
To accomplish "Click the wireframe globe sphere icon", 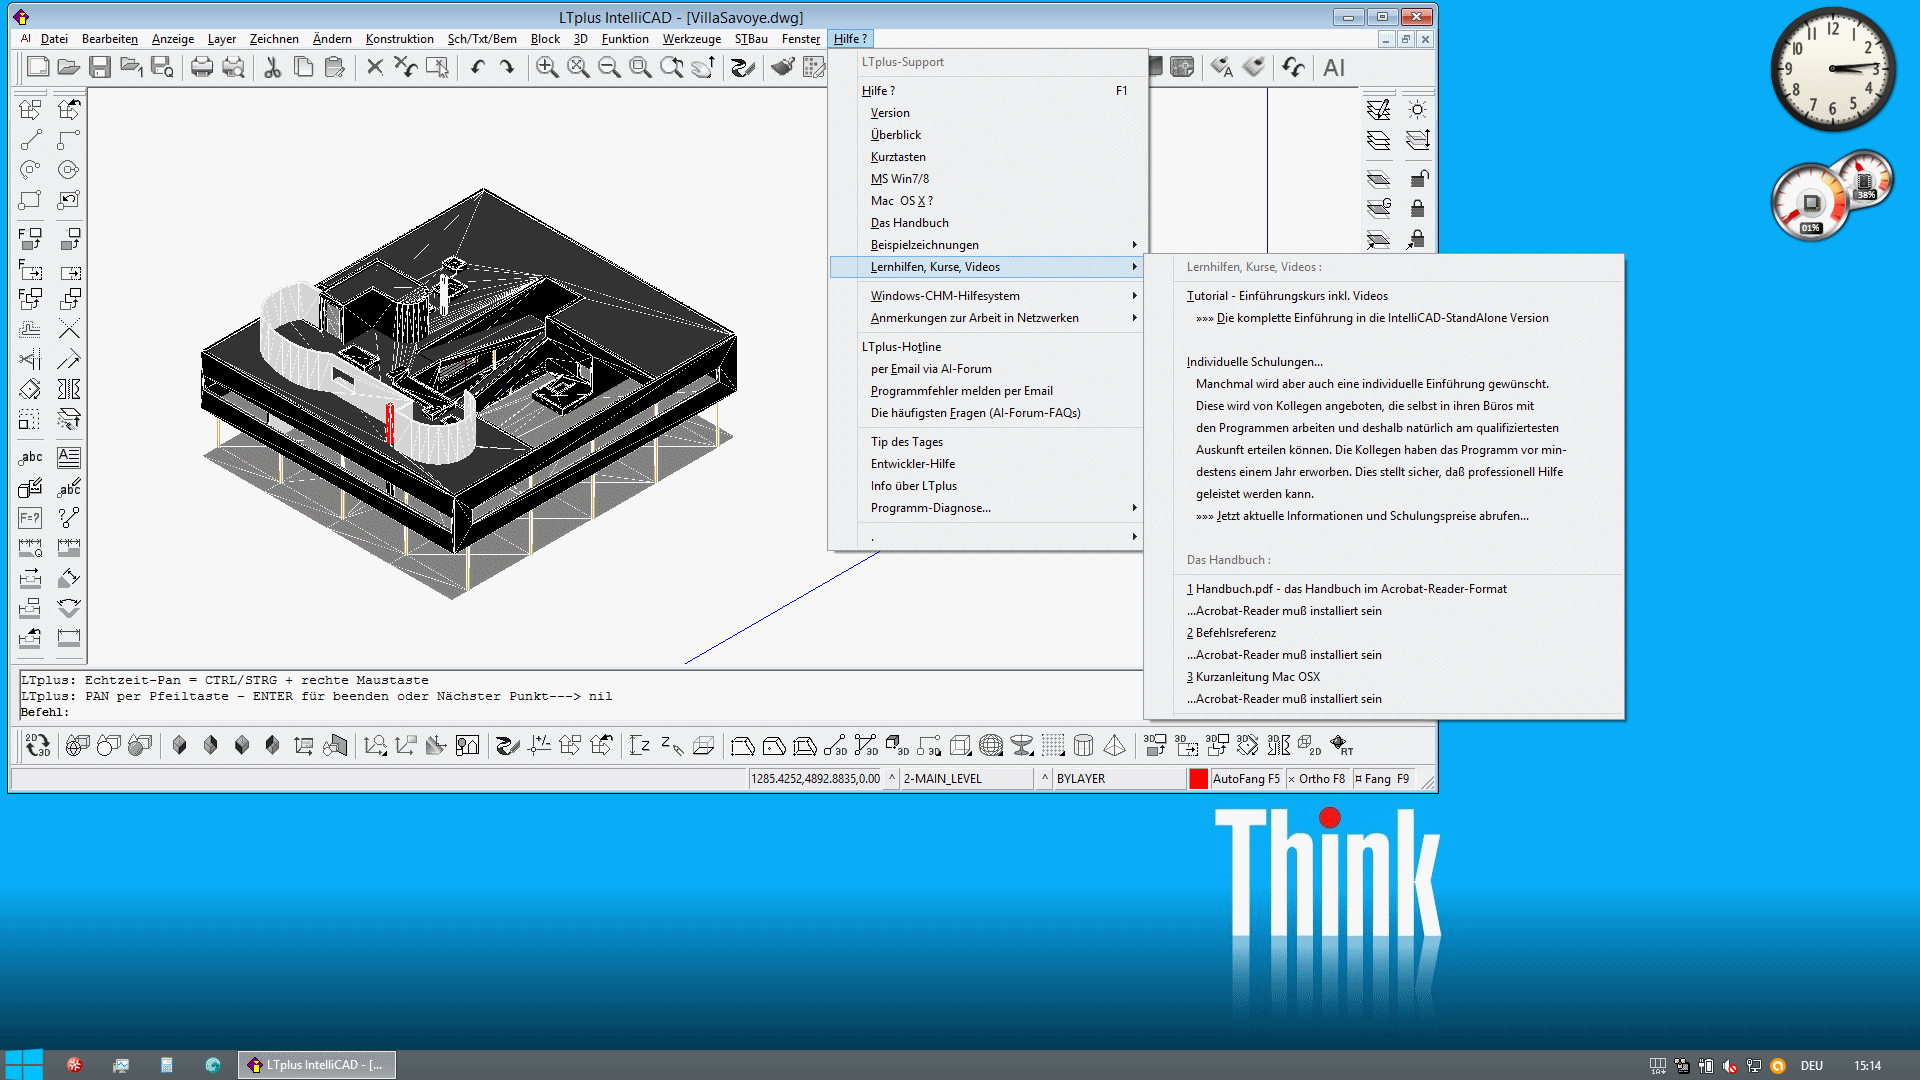I will pos(991,745).
